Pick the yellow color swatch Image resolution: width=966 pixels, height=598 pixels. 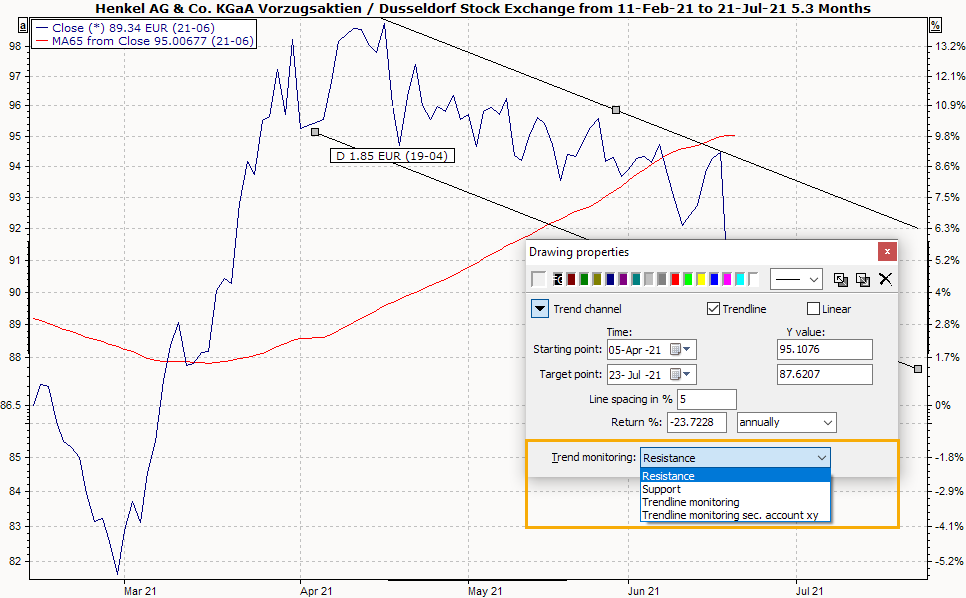pyautogui.click(x=701, y=279)
